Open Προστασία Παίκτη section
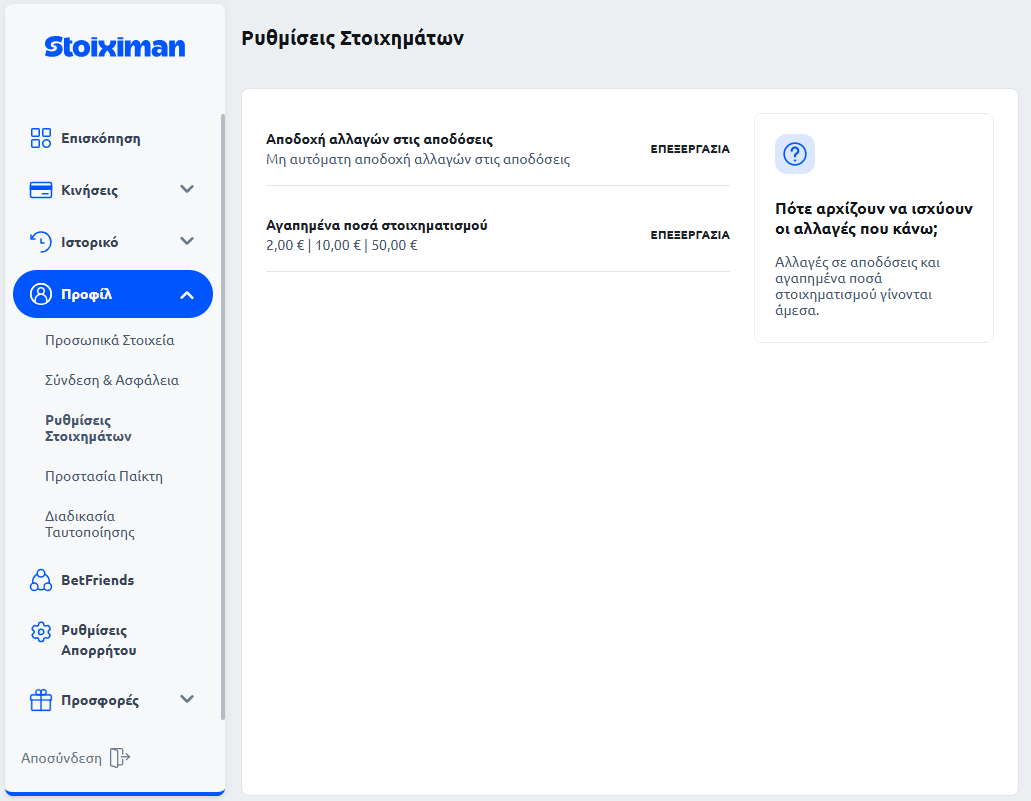 click(x=104, y=476)
